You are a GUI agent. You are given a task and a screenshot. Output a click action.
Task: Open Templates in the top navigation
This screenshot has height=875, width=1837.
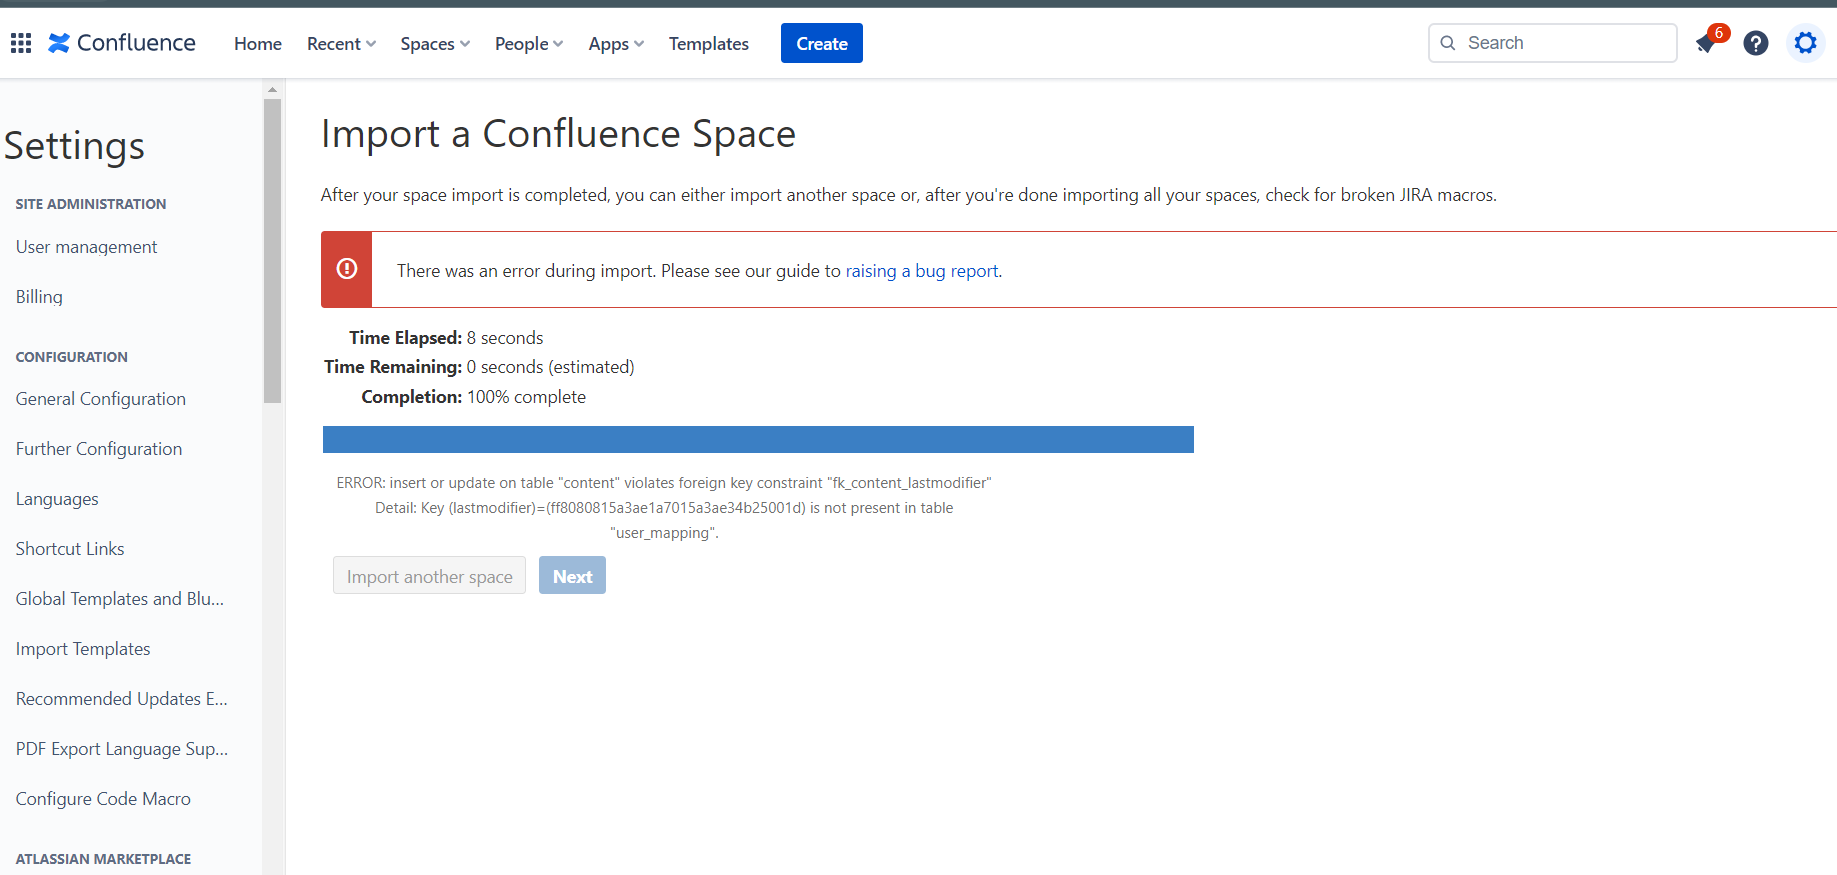(709, 44)
